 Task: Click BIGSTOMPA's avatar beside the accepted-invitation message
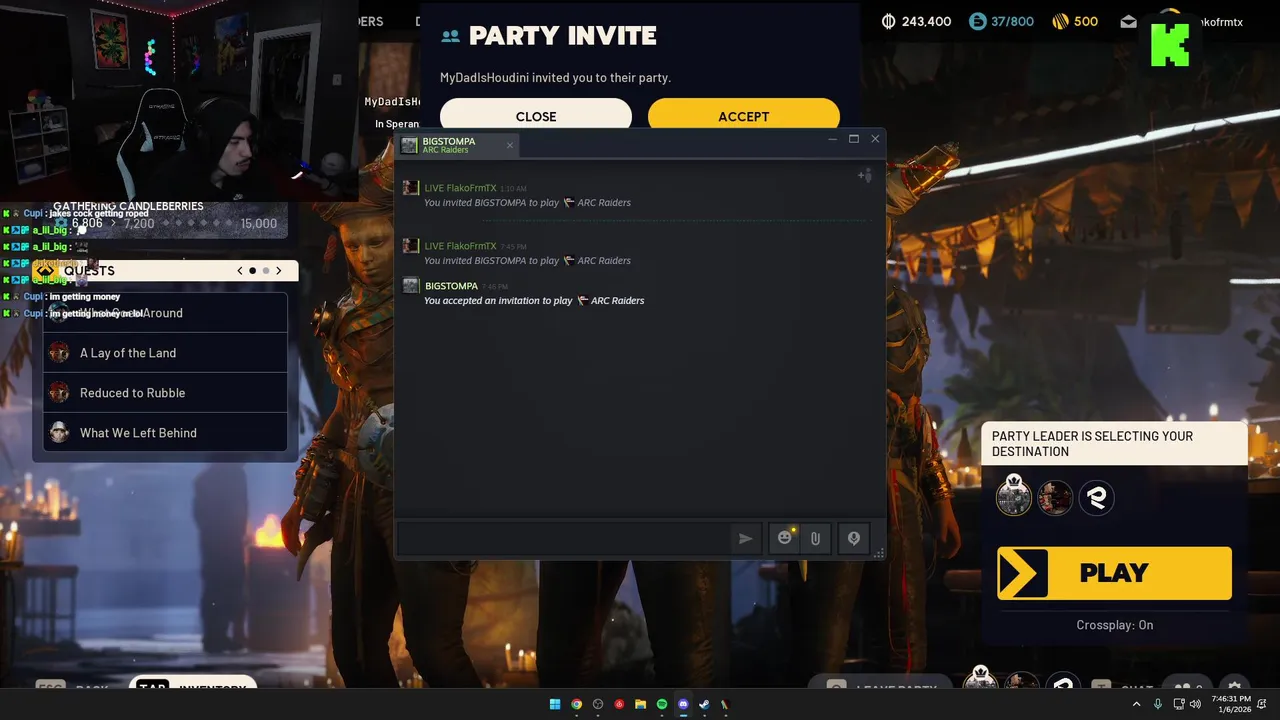[410, 286]
